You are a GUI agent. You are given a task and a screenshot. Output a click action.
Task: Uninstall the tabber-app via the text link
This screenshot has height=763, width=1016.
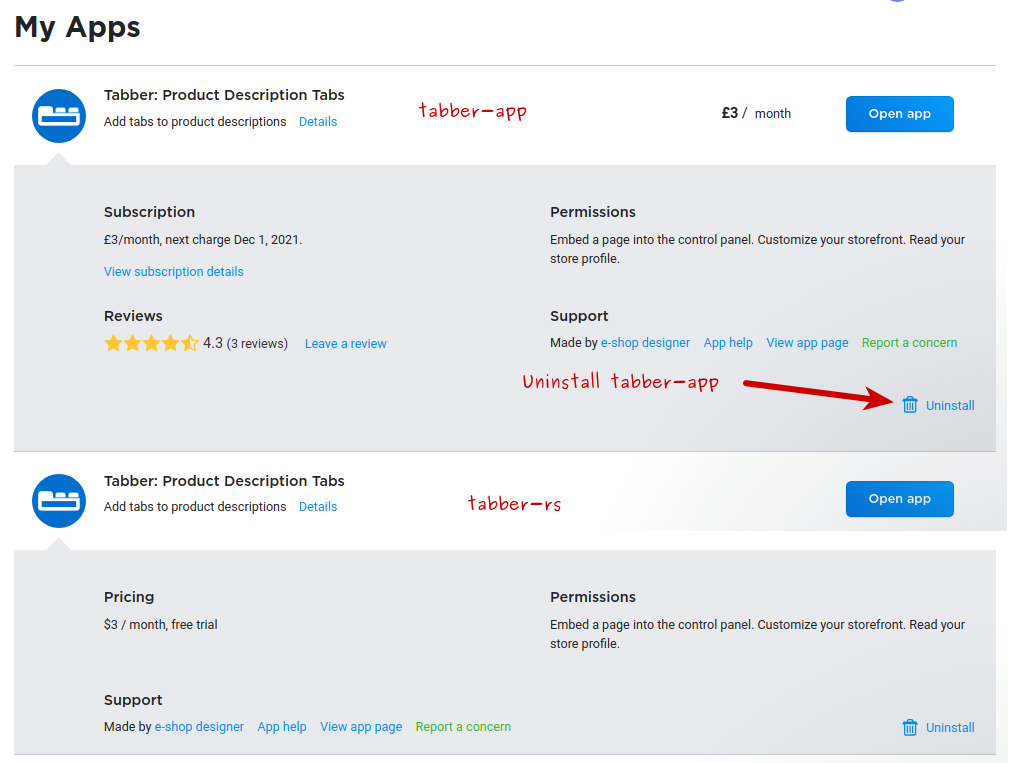(950, 405)
